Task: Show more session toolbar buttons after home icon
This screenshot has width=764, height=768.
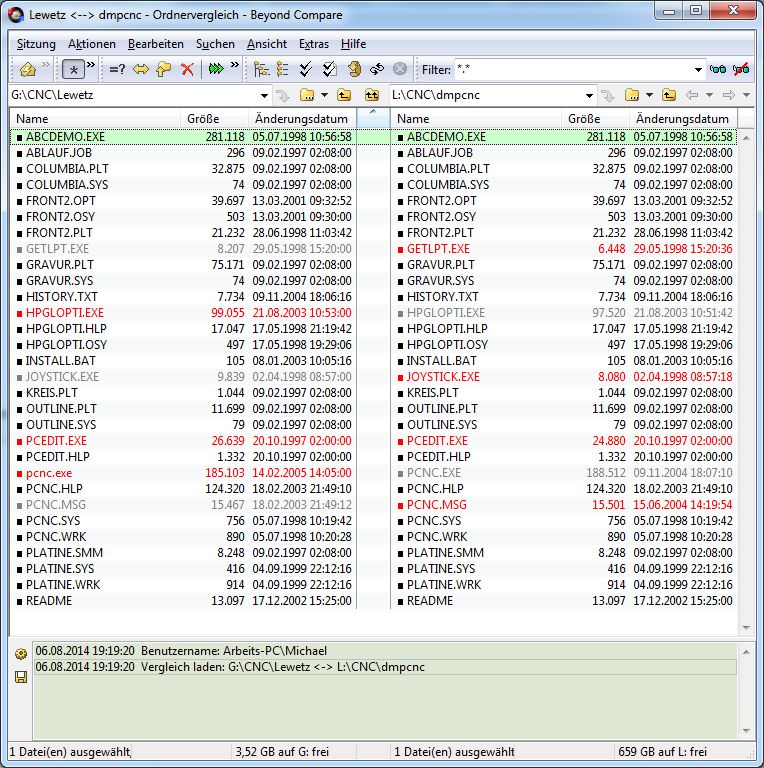Action: tap(46, 65)
